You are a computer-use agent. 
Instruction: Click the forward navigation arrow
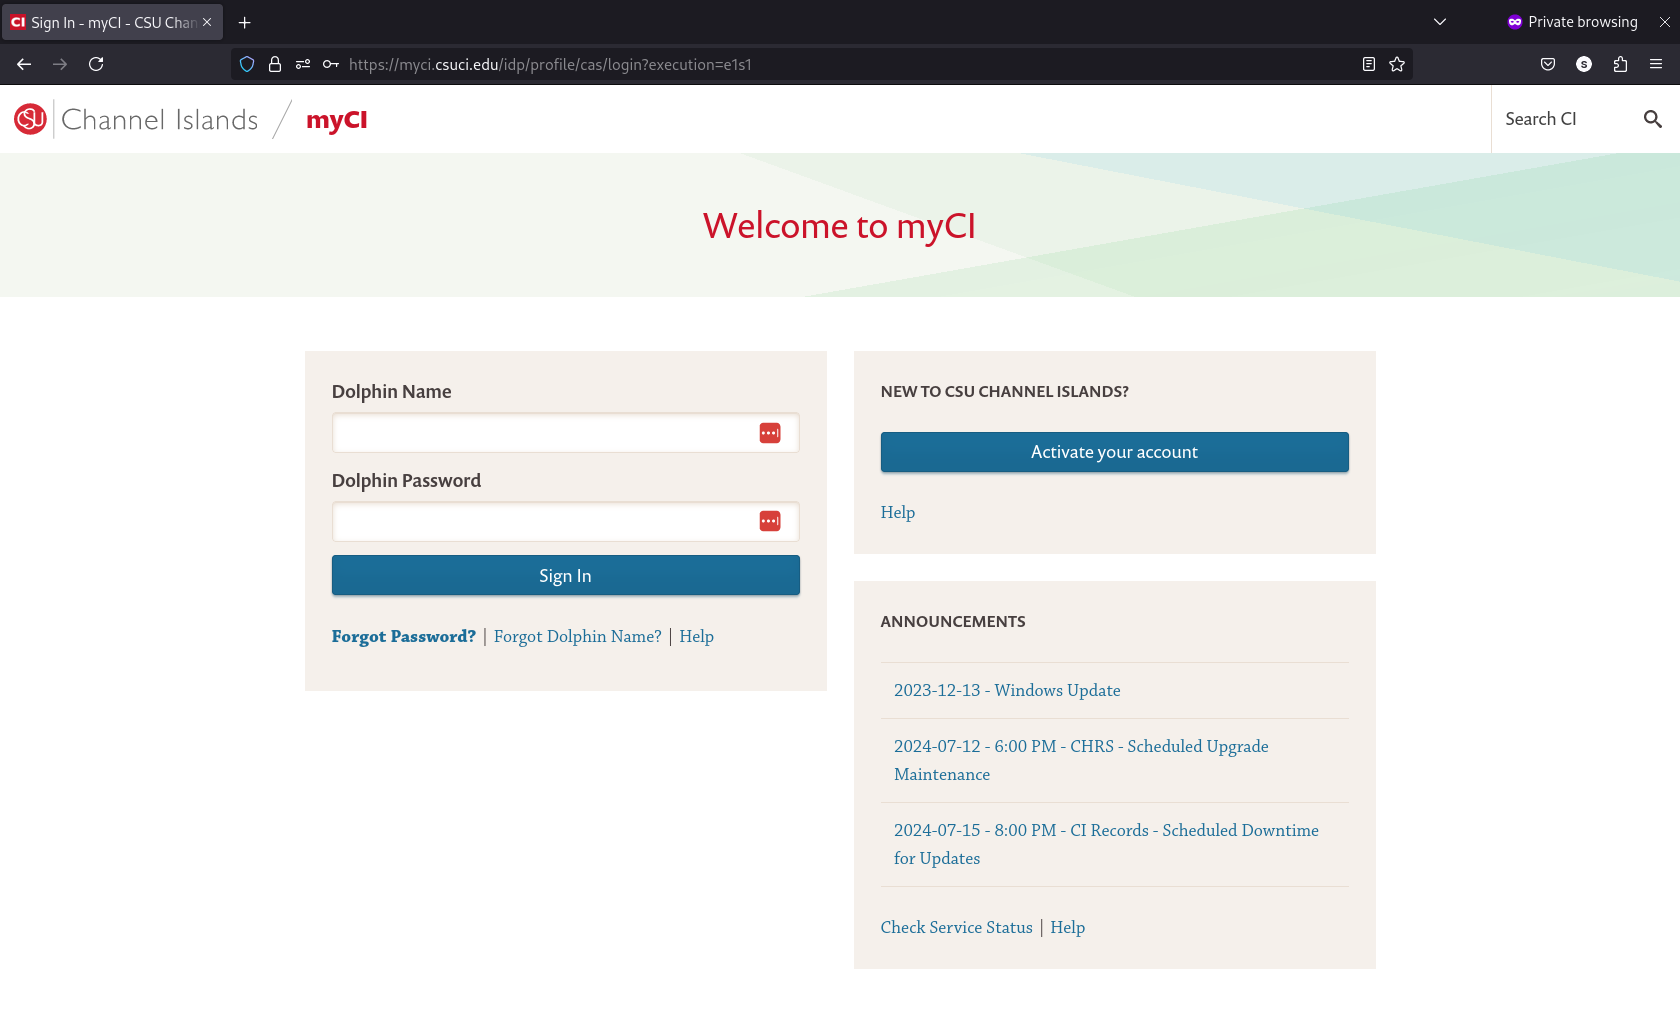click(60, 64)
